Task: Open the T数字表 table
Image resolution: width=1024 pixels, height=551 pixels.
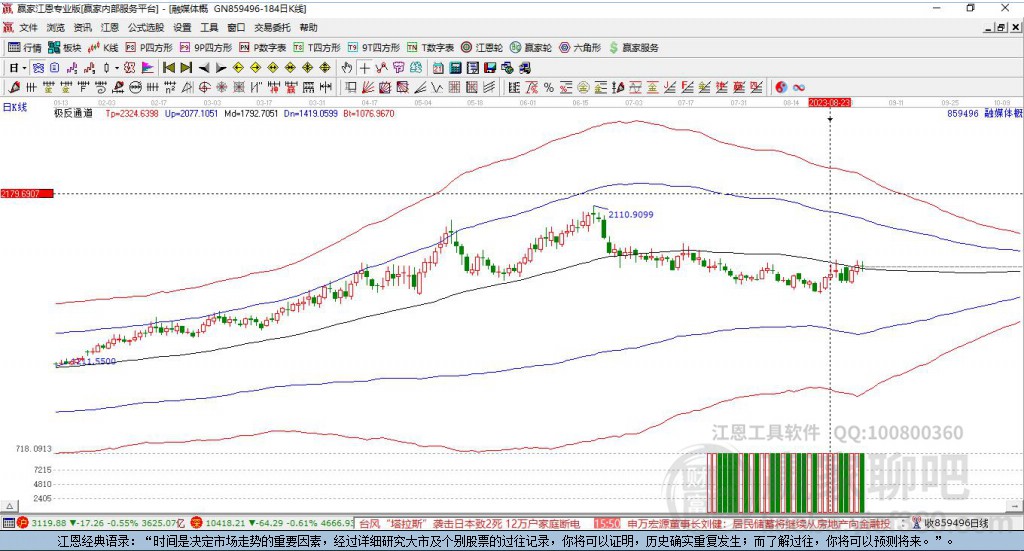Action: (x=430, y=48)
